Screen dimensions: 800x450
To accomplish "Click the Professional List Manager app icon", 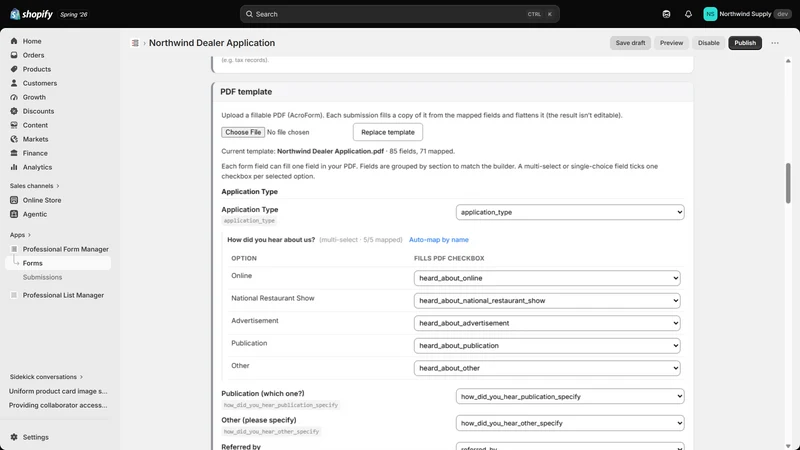I will pos(14,295).
